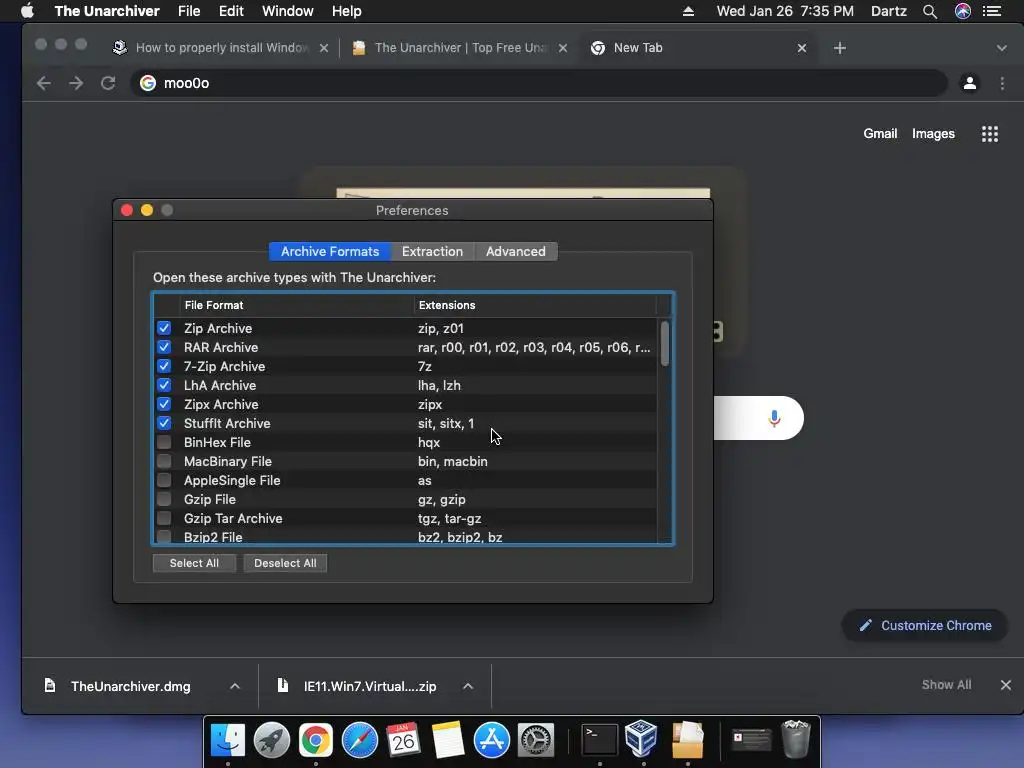
Task: Open Chrome three-dot menu
Action: (x=1002, y=83)
